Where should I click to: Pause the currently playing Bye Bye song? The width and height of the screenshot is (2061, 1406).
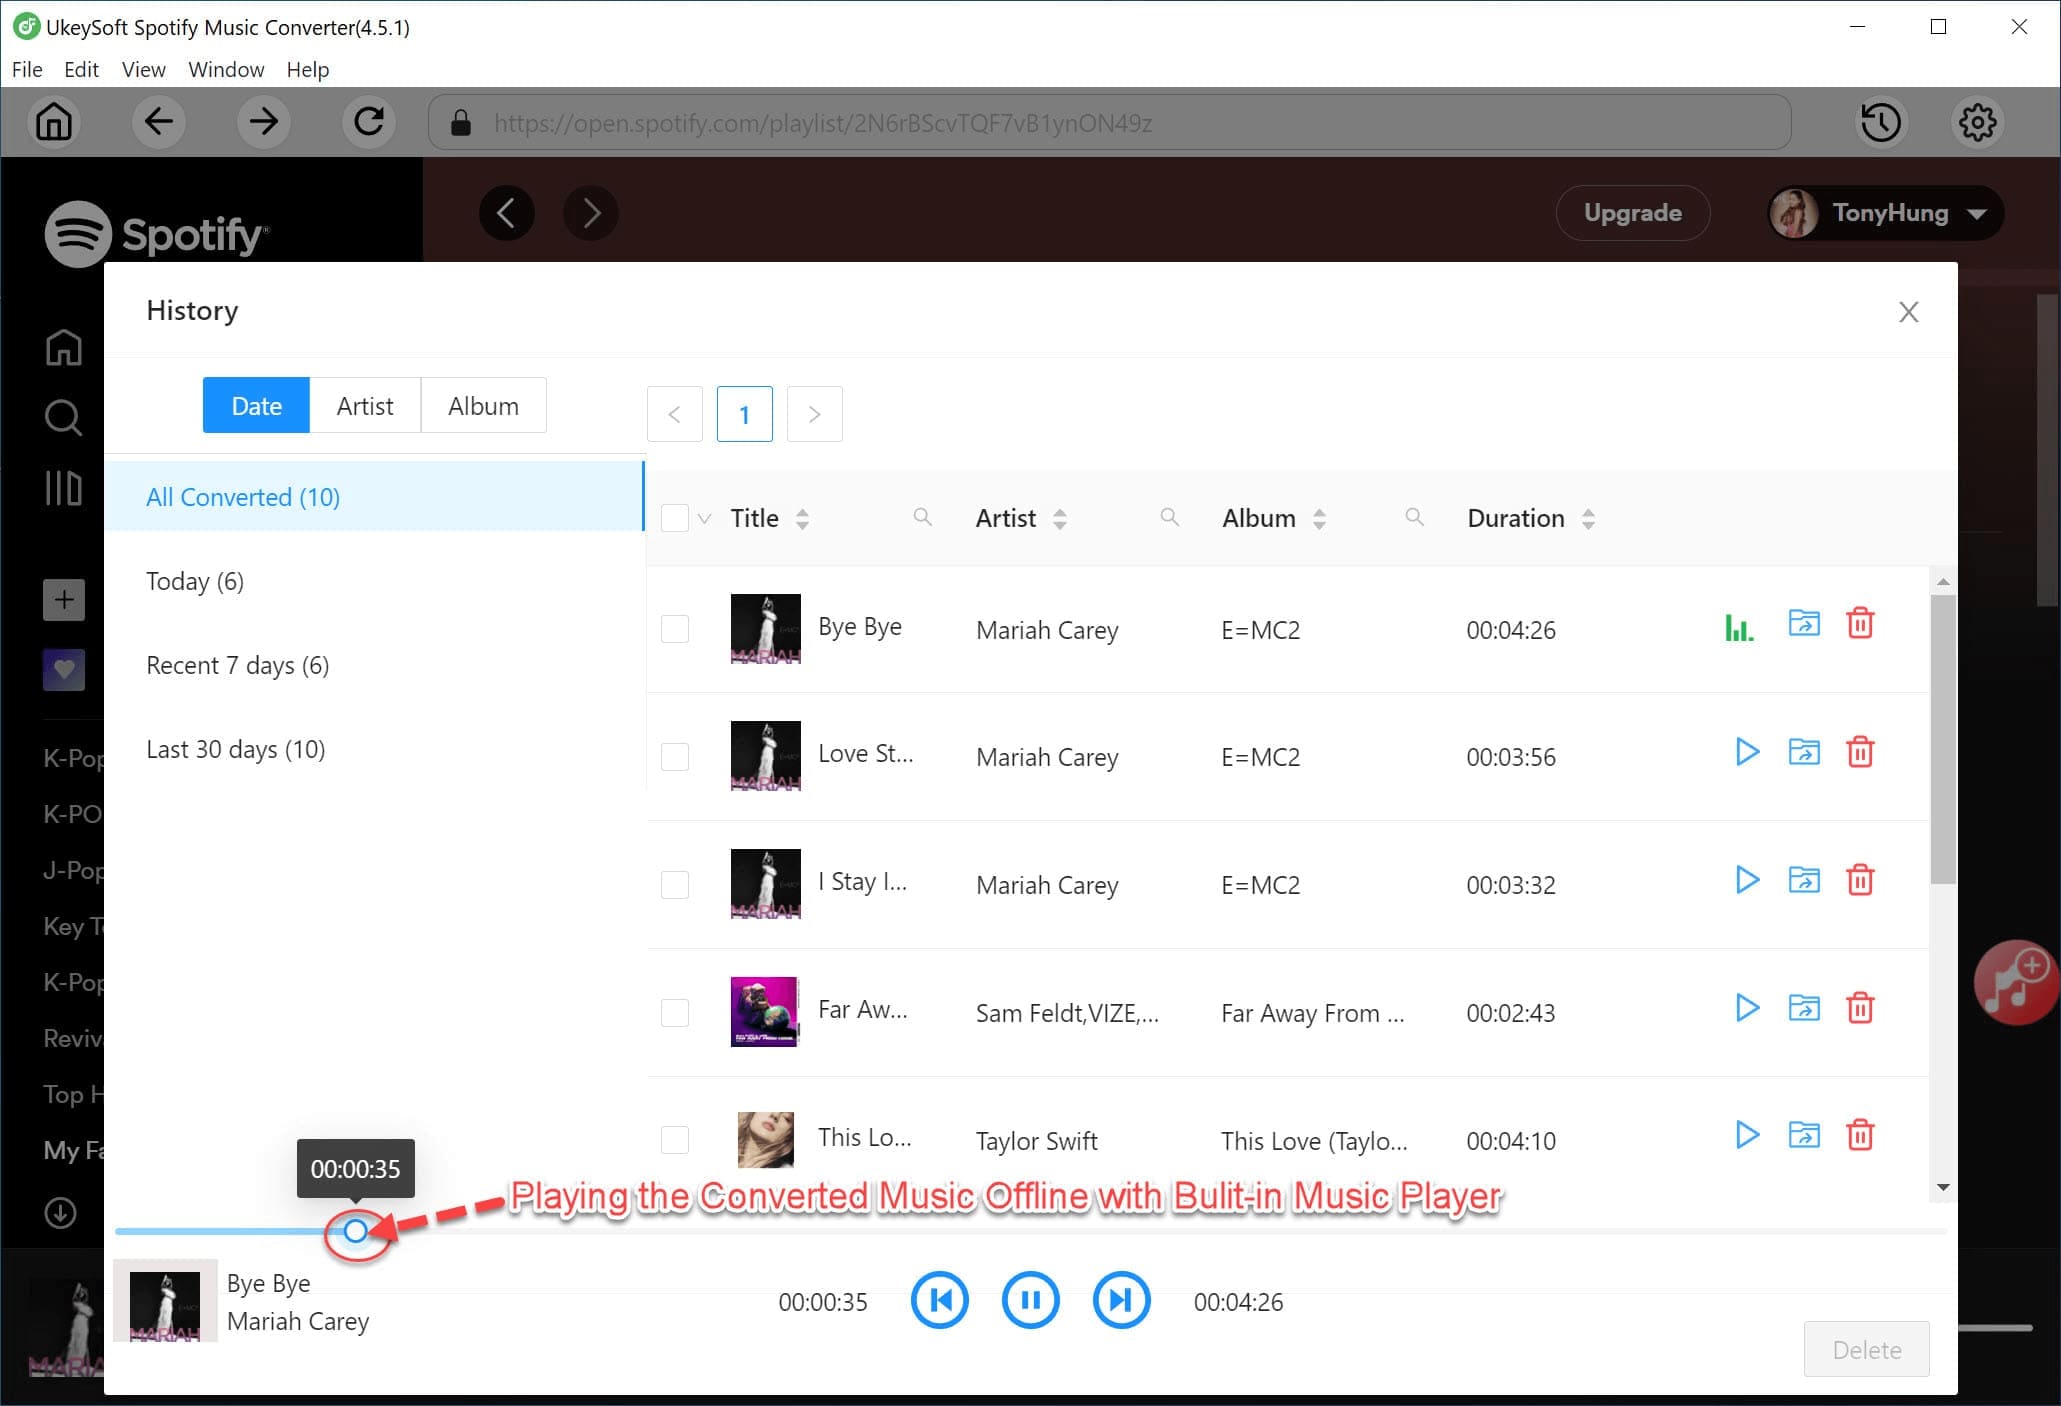click(x=1030, y=1301)
